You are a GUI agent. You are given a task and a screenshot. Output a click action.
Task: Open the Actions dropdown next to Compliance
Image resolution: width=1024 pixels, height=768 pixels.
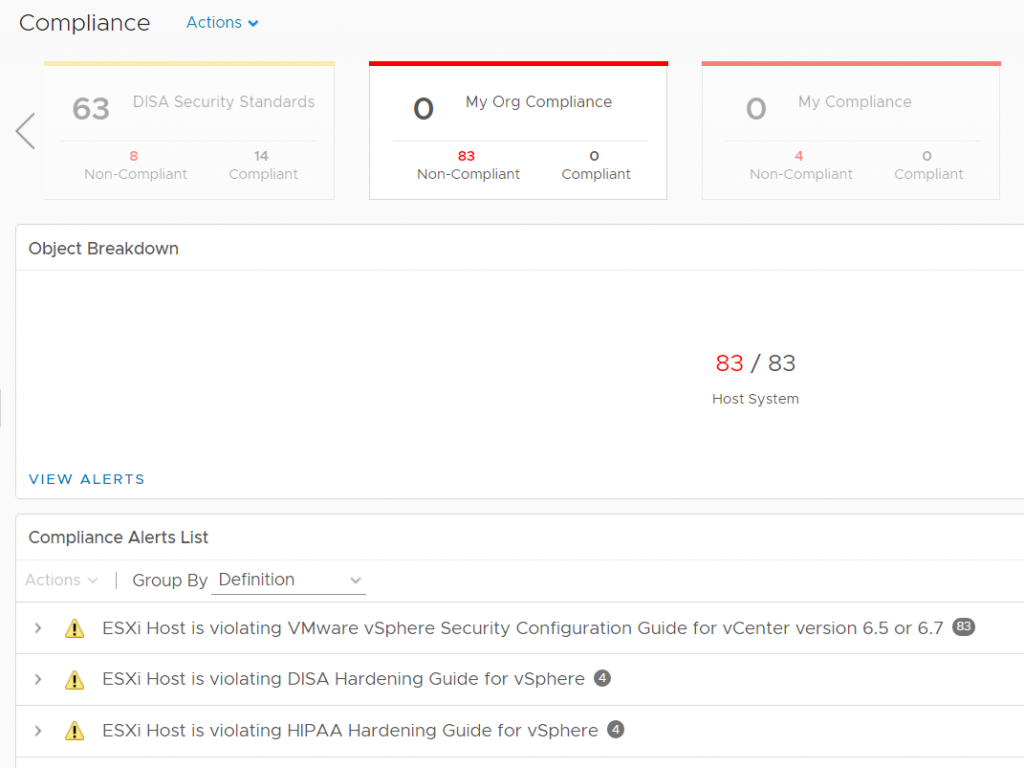point(222,23)
